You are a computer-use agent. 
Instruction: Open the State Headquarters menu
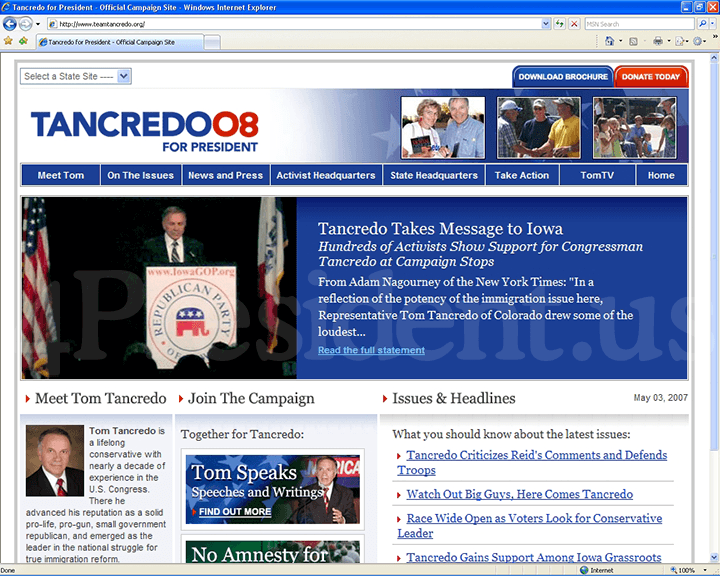[x=434, y=175]
